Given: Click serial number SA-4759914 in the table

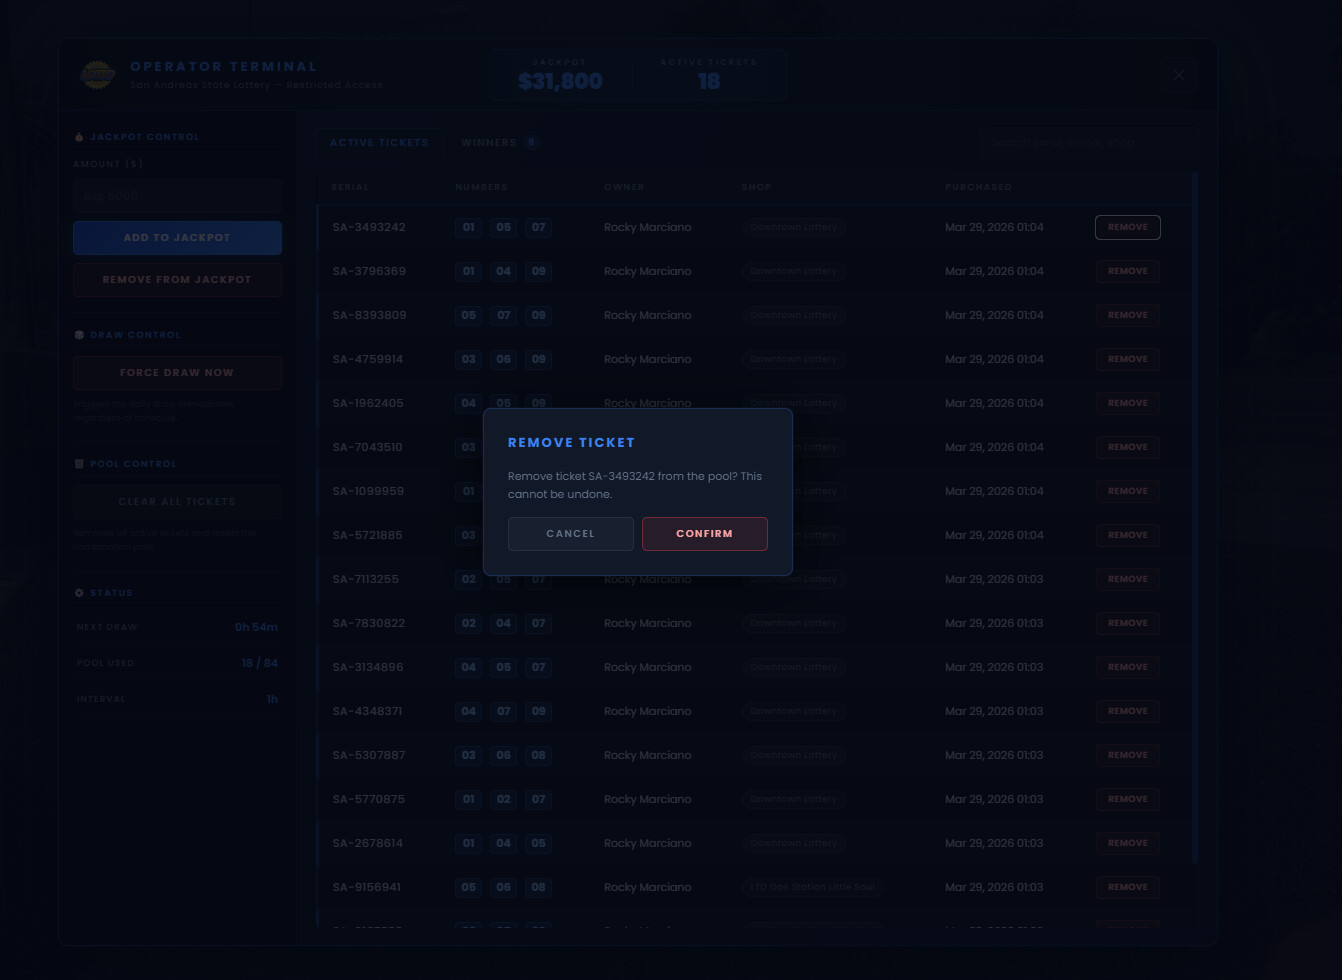Looking at the screenshot, I should click(x=368, y=359).
